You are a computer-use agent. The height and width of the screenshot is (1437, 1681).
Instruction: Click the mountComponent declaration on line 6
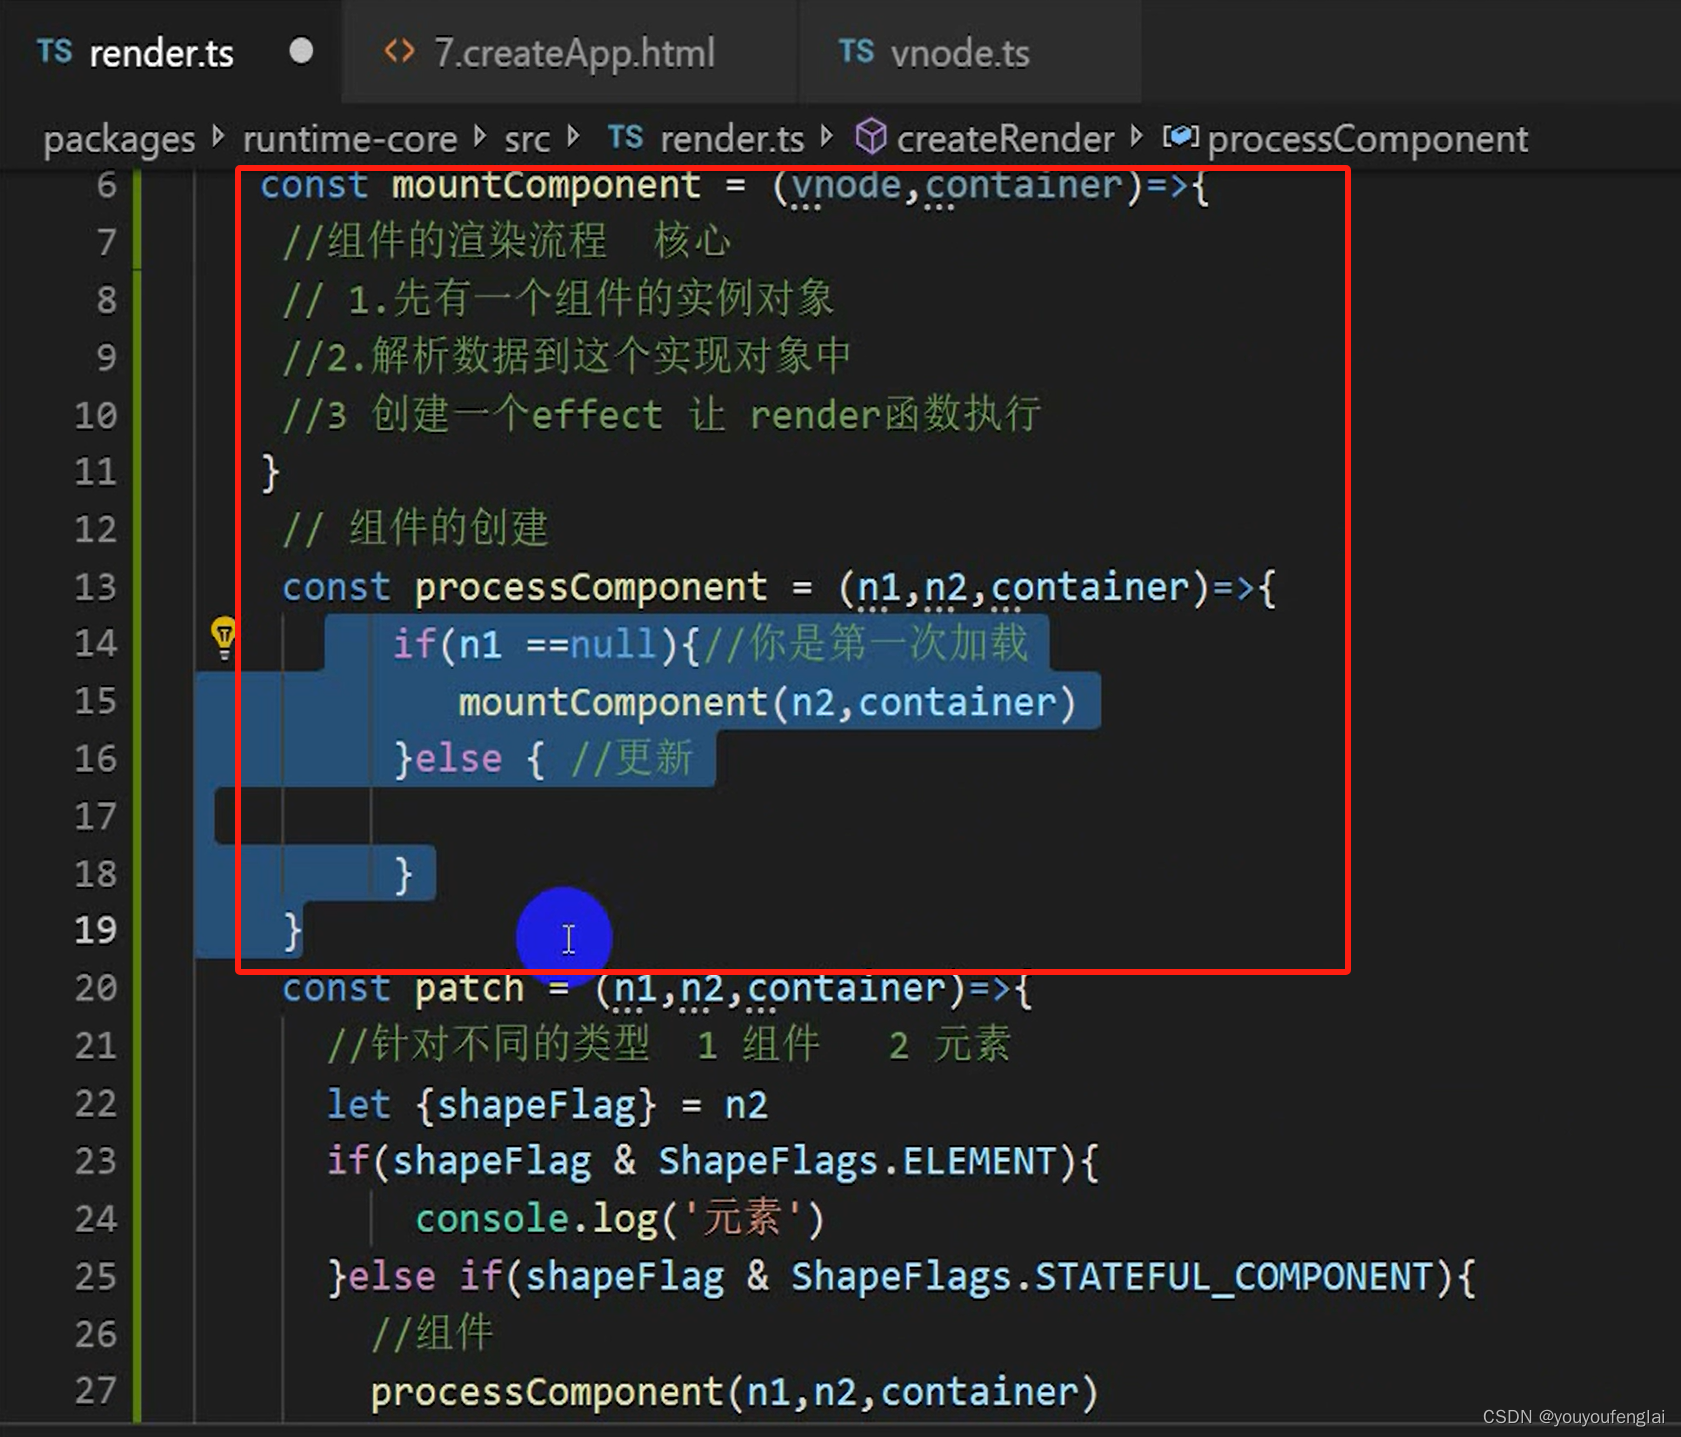tap(546, 185)
